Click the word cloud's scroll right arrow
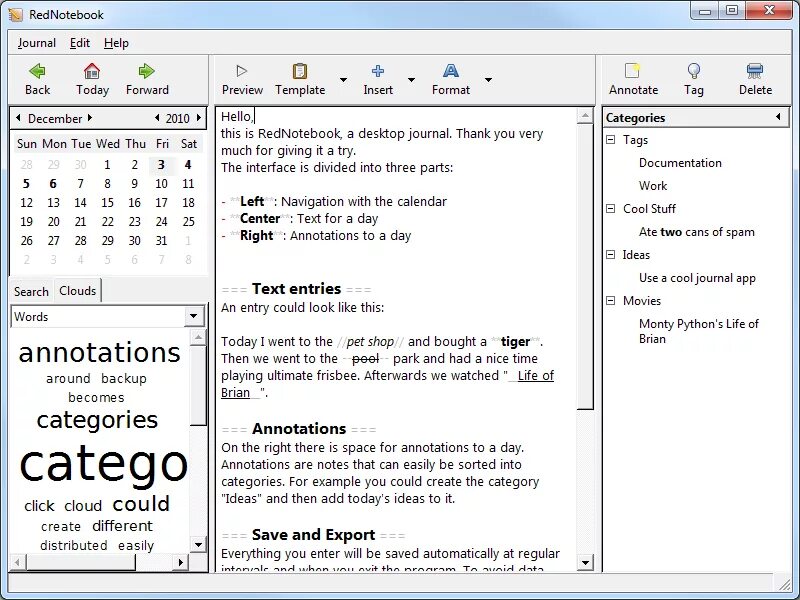Image resolution: width=800 pixels, height=600 pixels. coord(181,562)
